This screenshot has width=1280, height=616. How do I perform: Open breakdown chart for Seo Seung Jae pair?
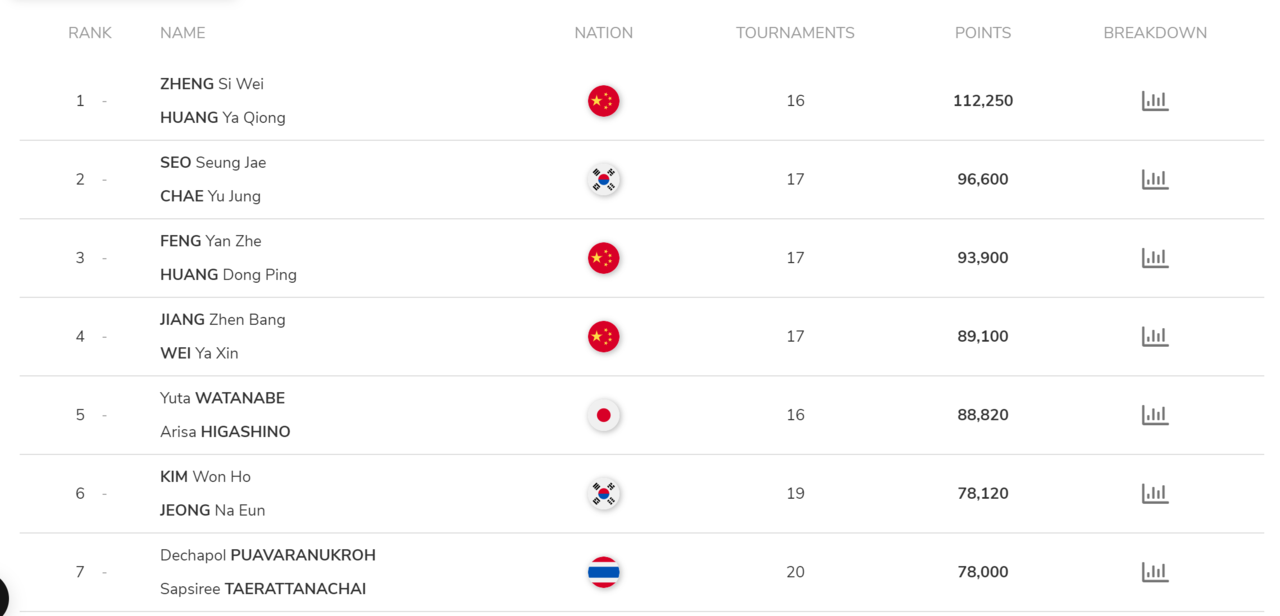click(1155, 180)
